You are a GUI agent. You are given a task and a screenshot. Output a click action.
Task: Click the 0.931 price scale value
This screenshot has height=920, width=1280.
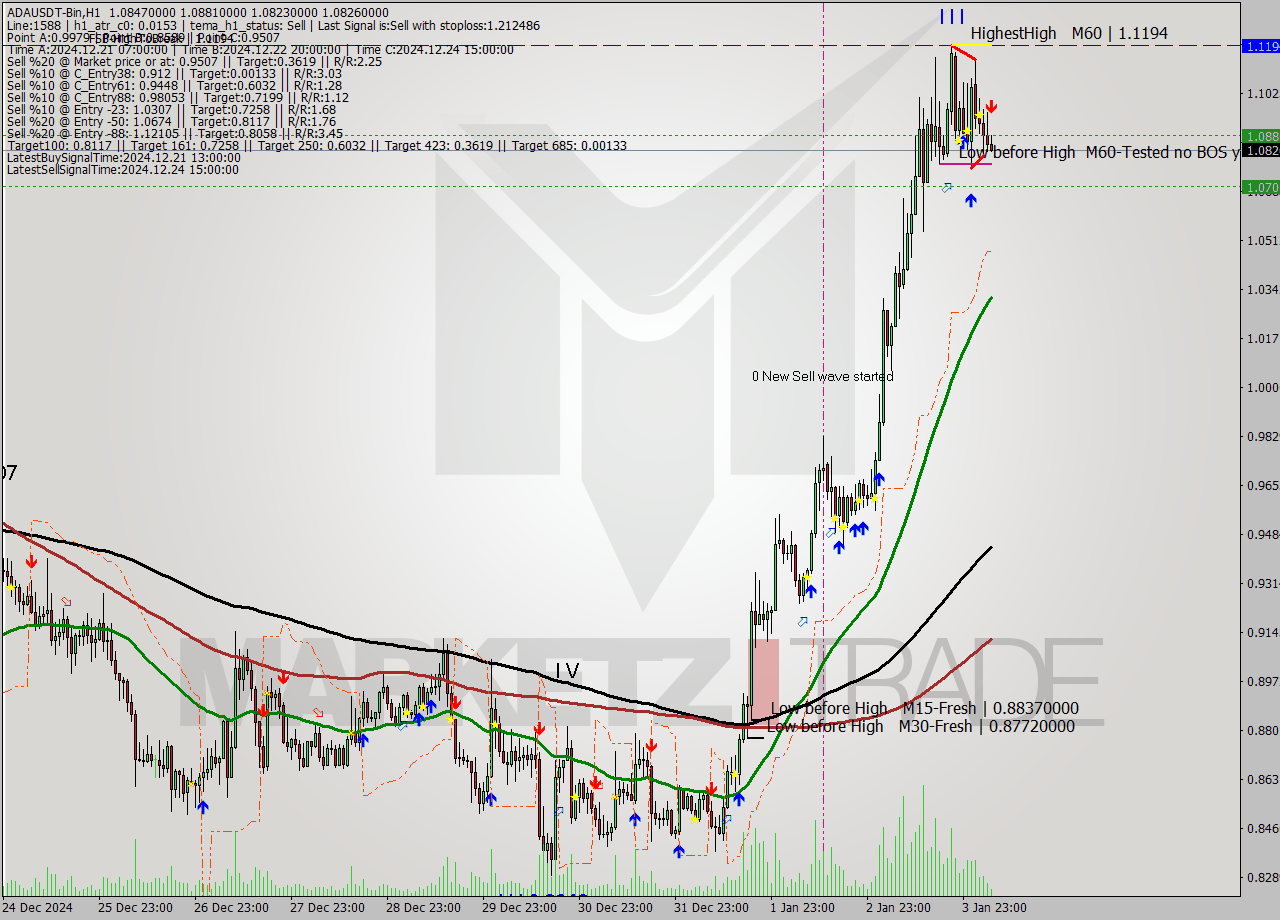click(1262, 583)
